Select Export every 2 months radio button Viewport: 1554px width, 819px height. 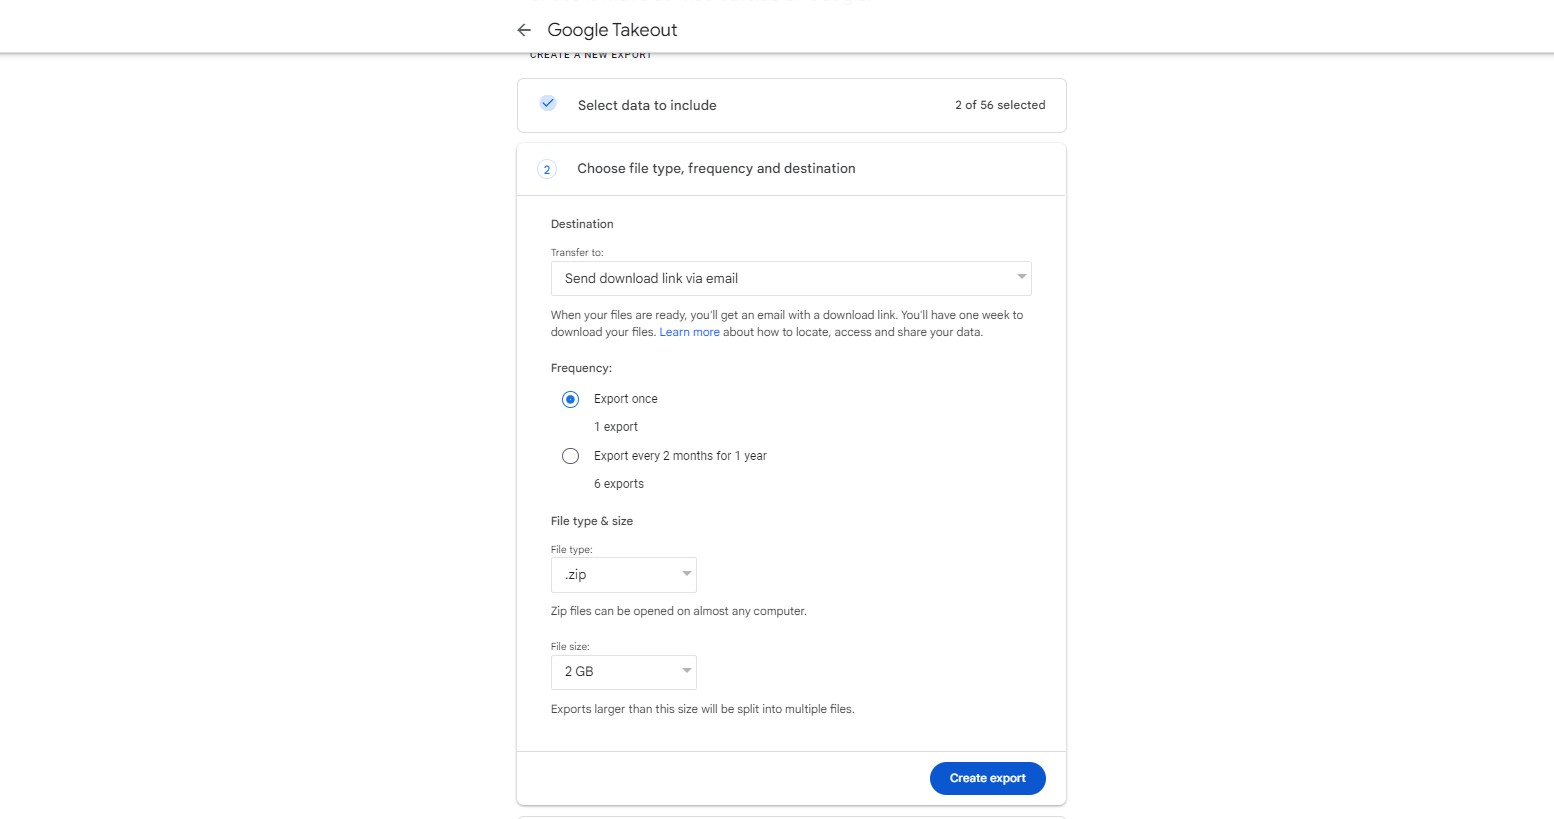click(570, 456)
